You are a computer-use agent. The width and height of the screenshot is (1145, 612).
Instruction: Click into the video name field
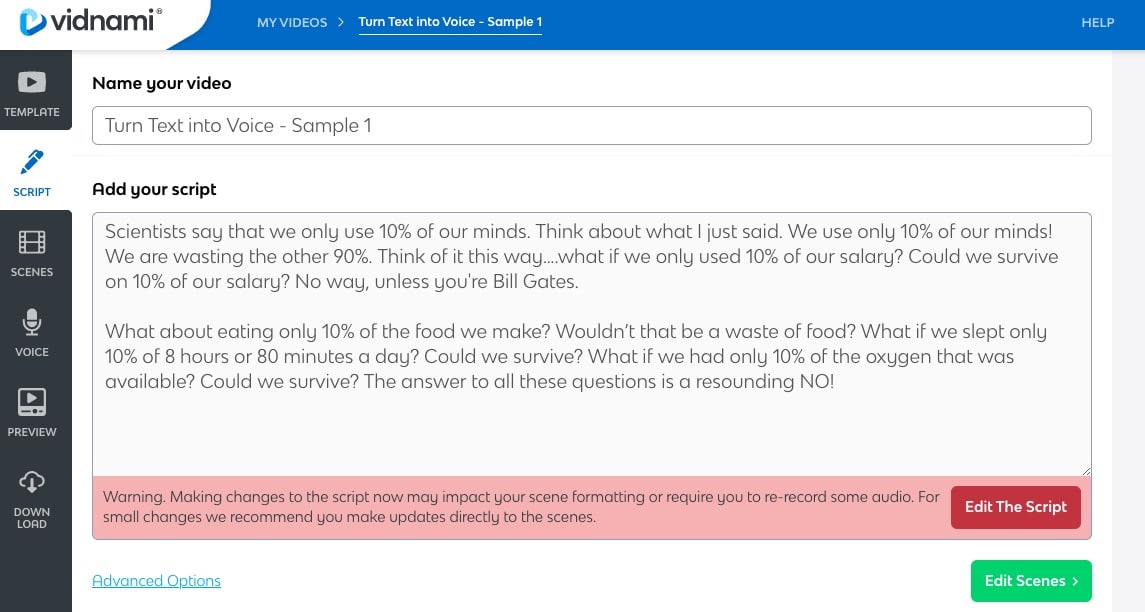point(591,126)
